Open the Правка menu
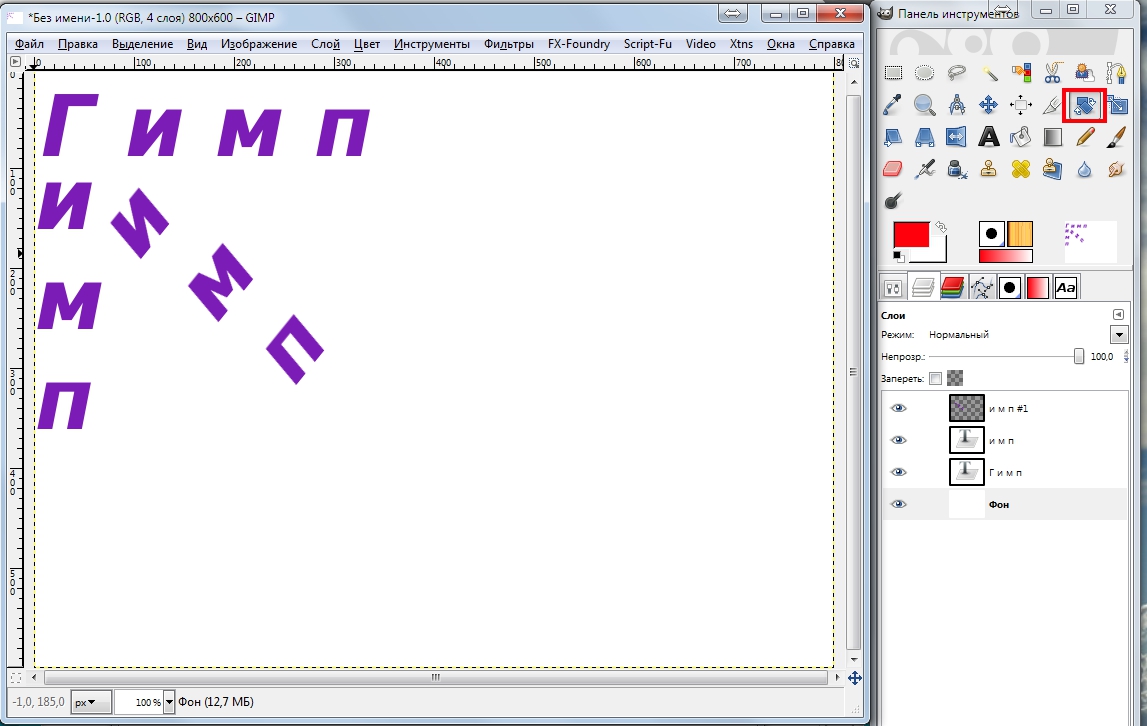 pos(78,44)
